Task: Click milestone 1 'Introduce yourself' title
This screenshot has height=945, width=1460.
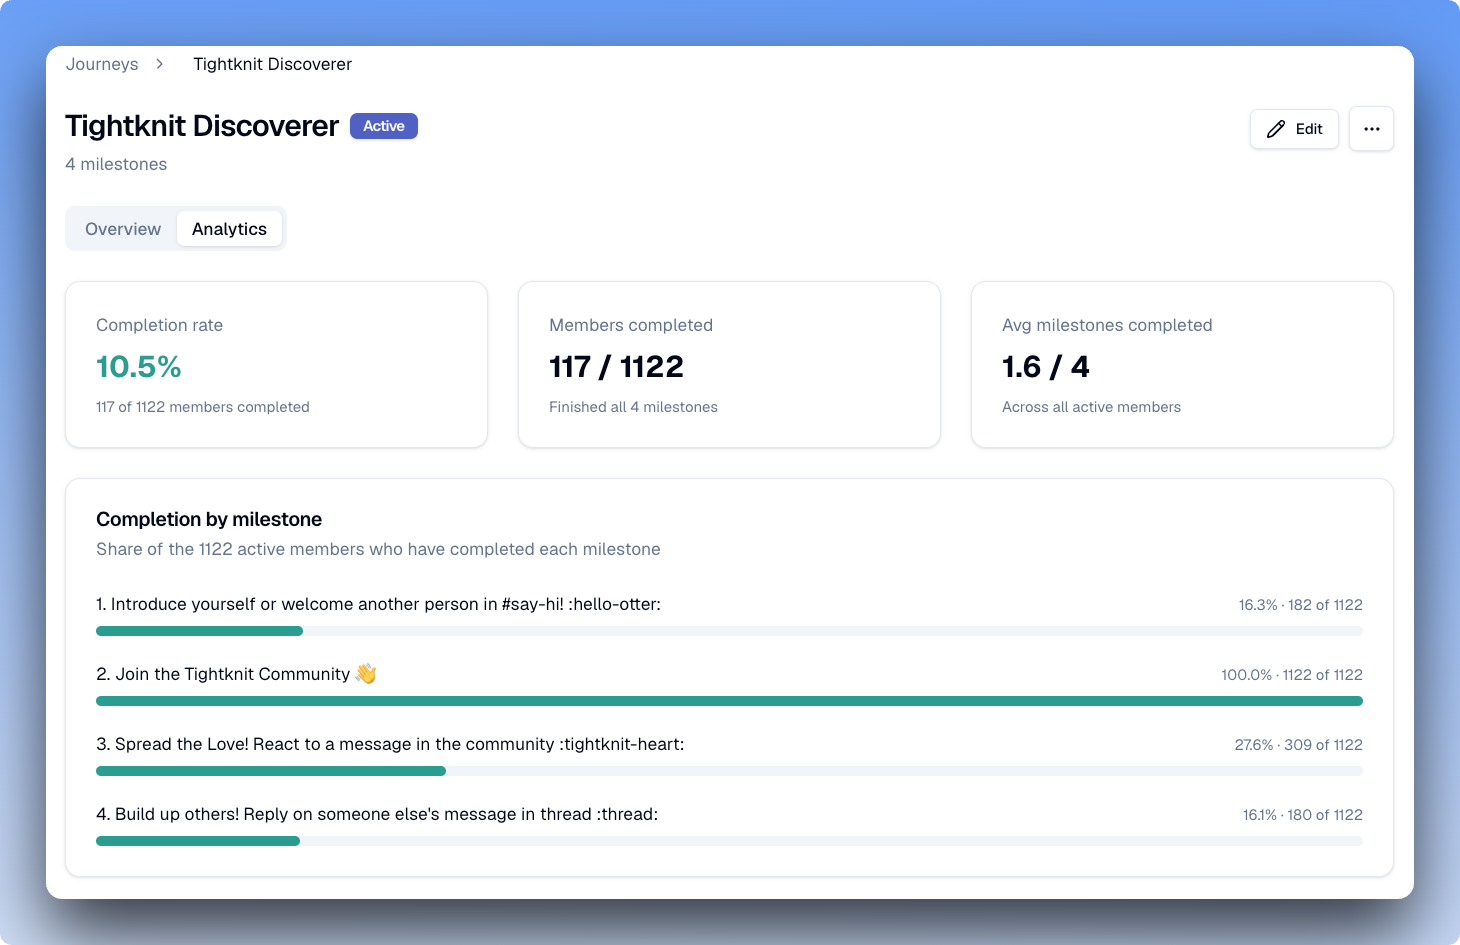Action: (x=378, y=604)
